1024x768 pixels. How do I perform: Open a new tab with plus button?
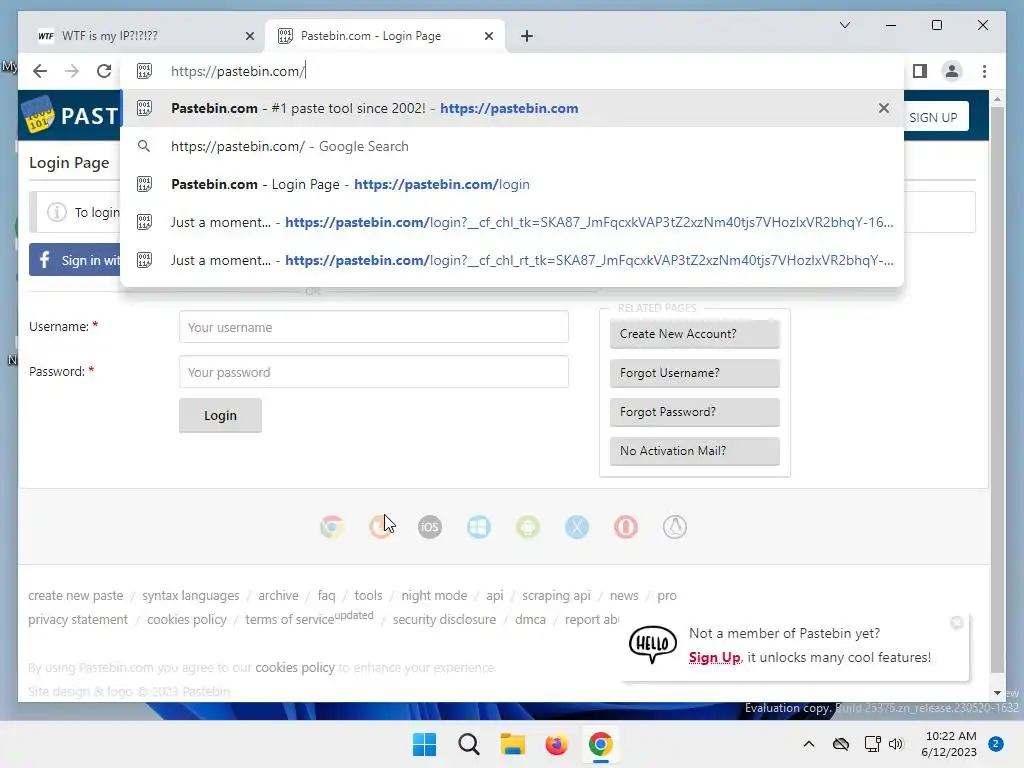(x=527, y=36)
